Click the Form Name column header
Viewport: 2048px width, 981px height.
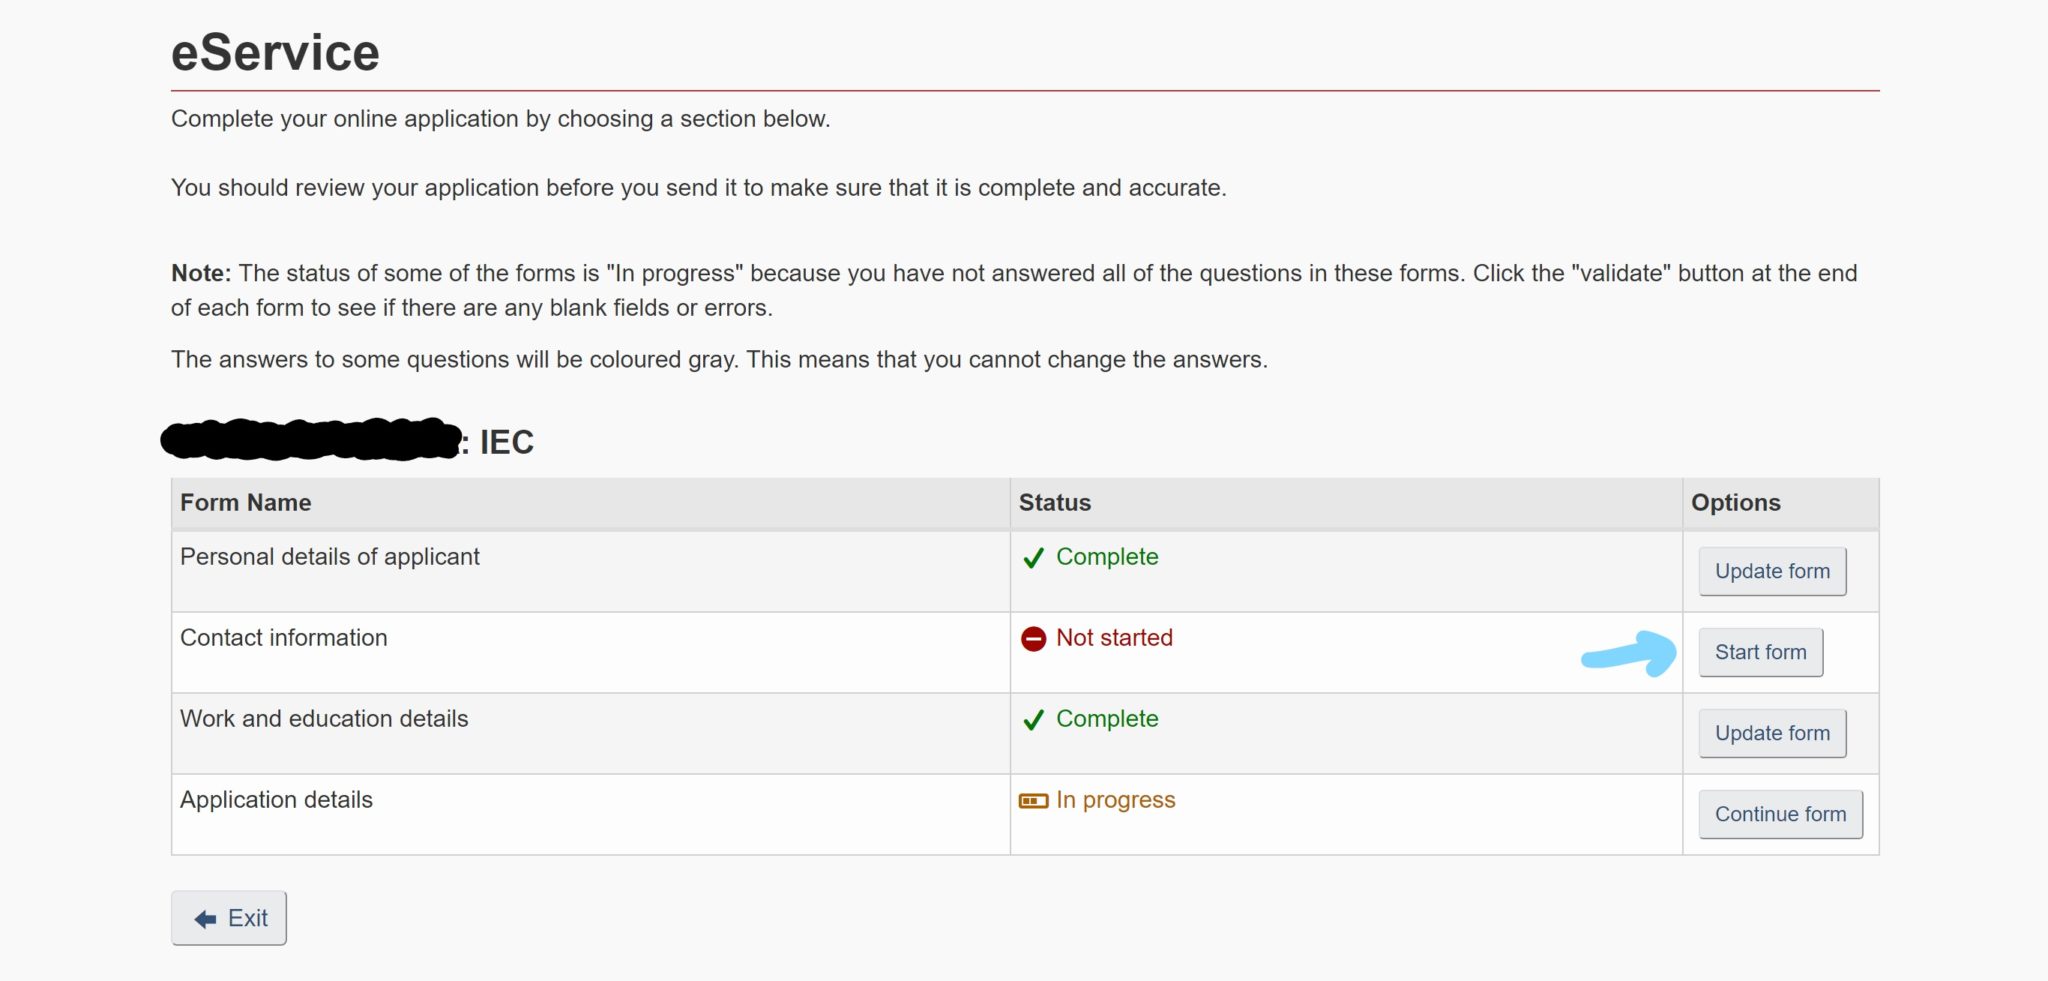[x=245, y=503]
